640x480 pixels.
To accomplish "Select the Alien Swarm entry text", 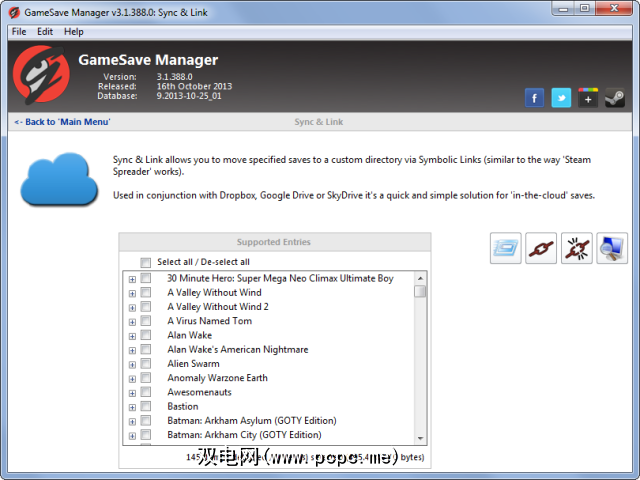I will pos(193,364).
